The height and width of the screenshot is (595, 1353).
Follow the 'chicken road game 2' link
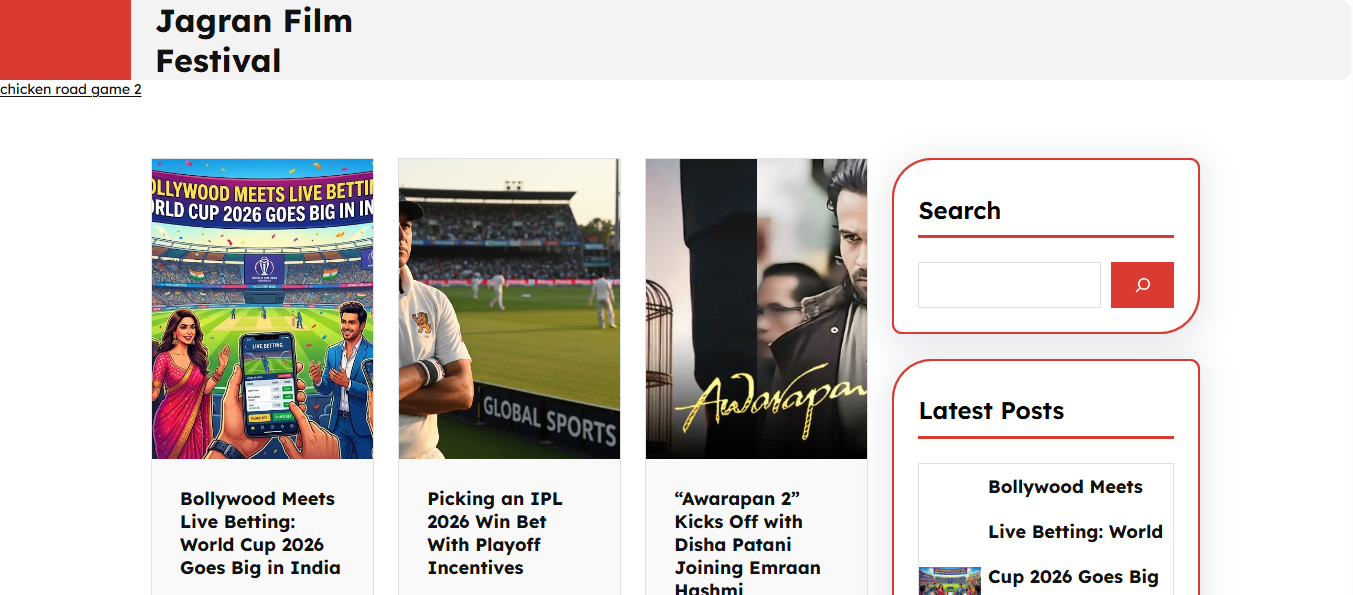pos(71,89)
